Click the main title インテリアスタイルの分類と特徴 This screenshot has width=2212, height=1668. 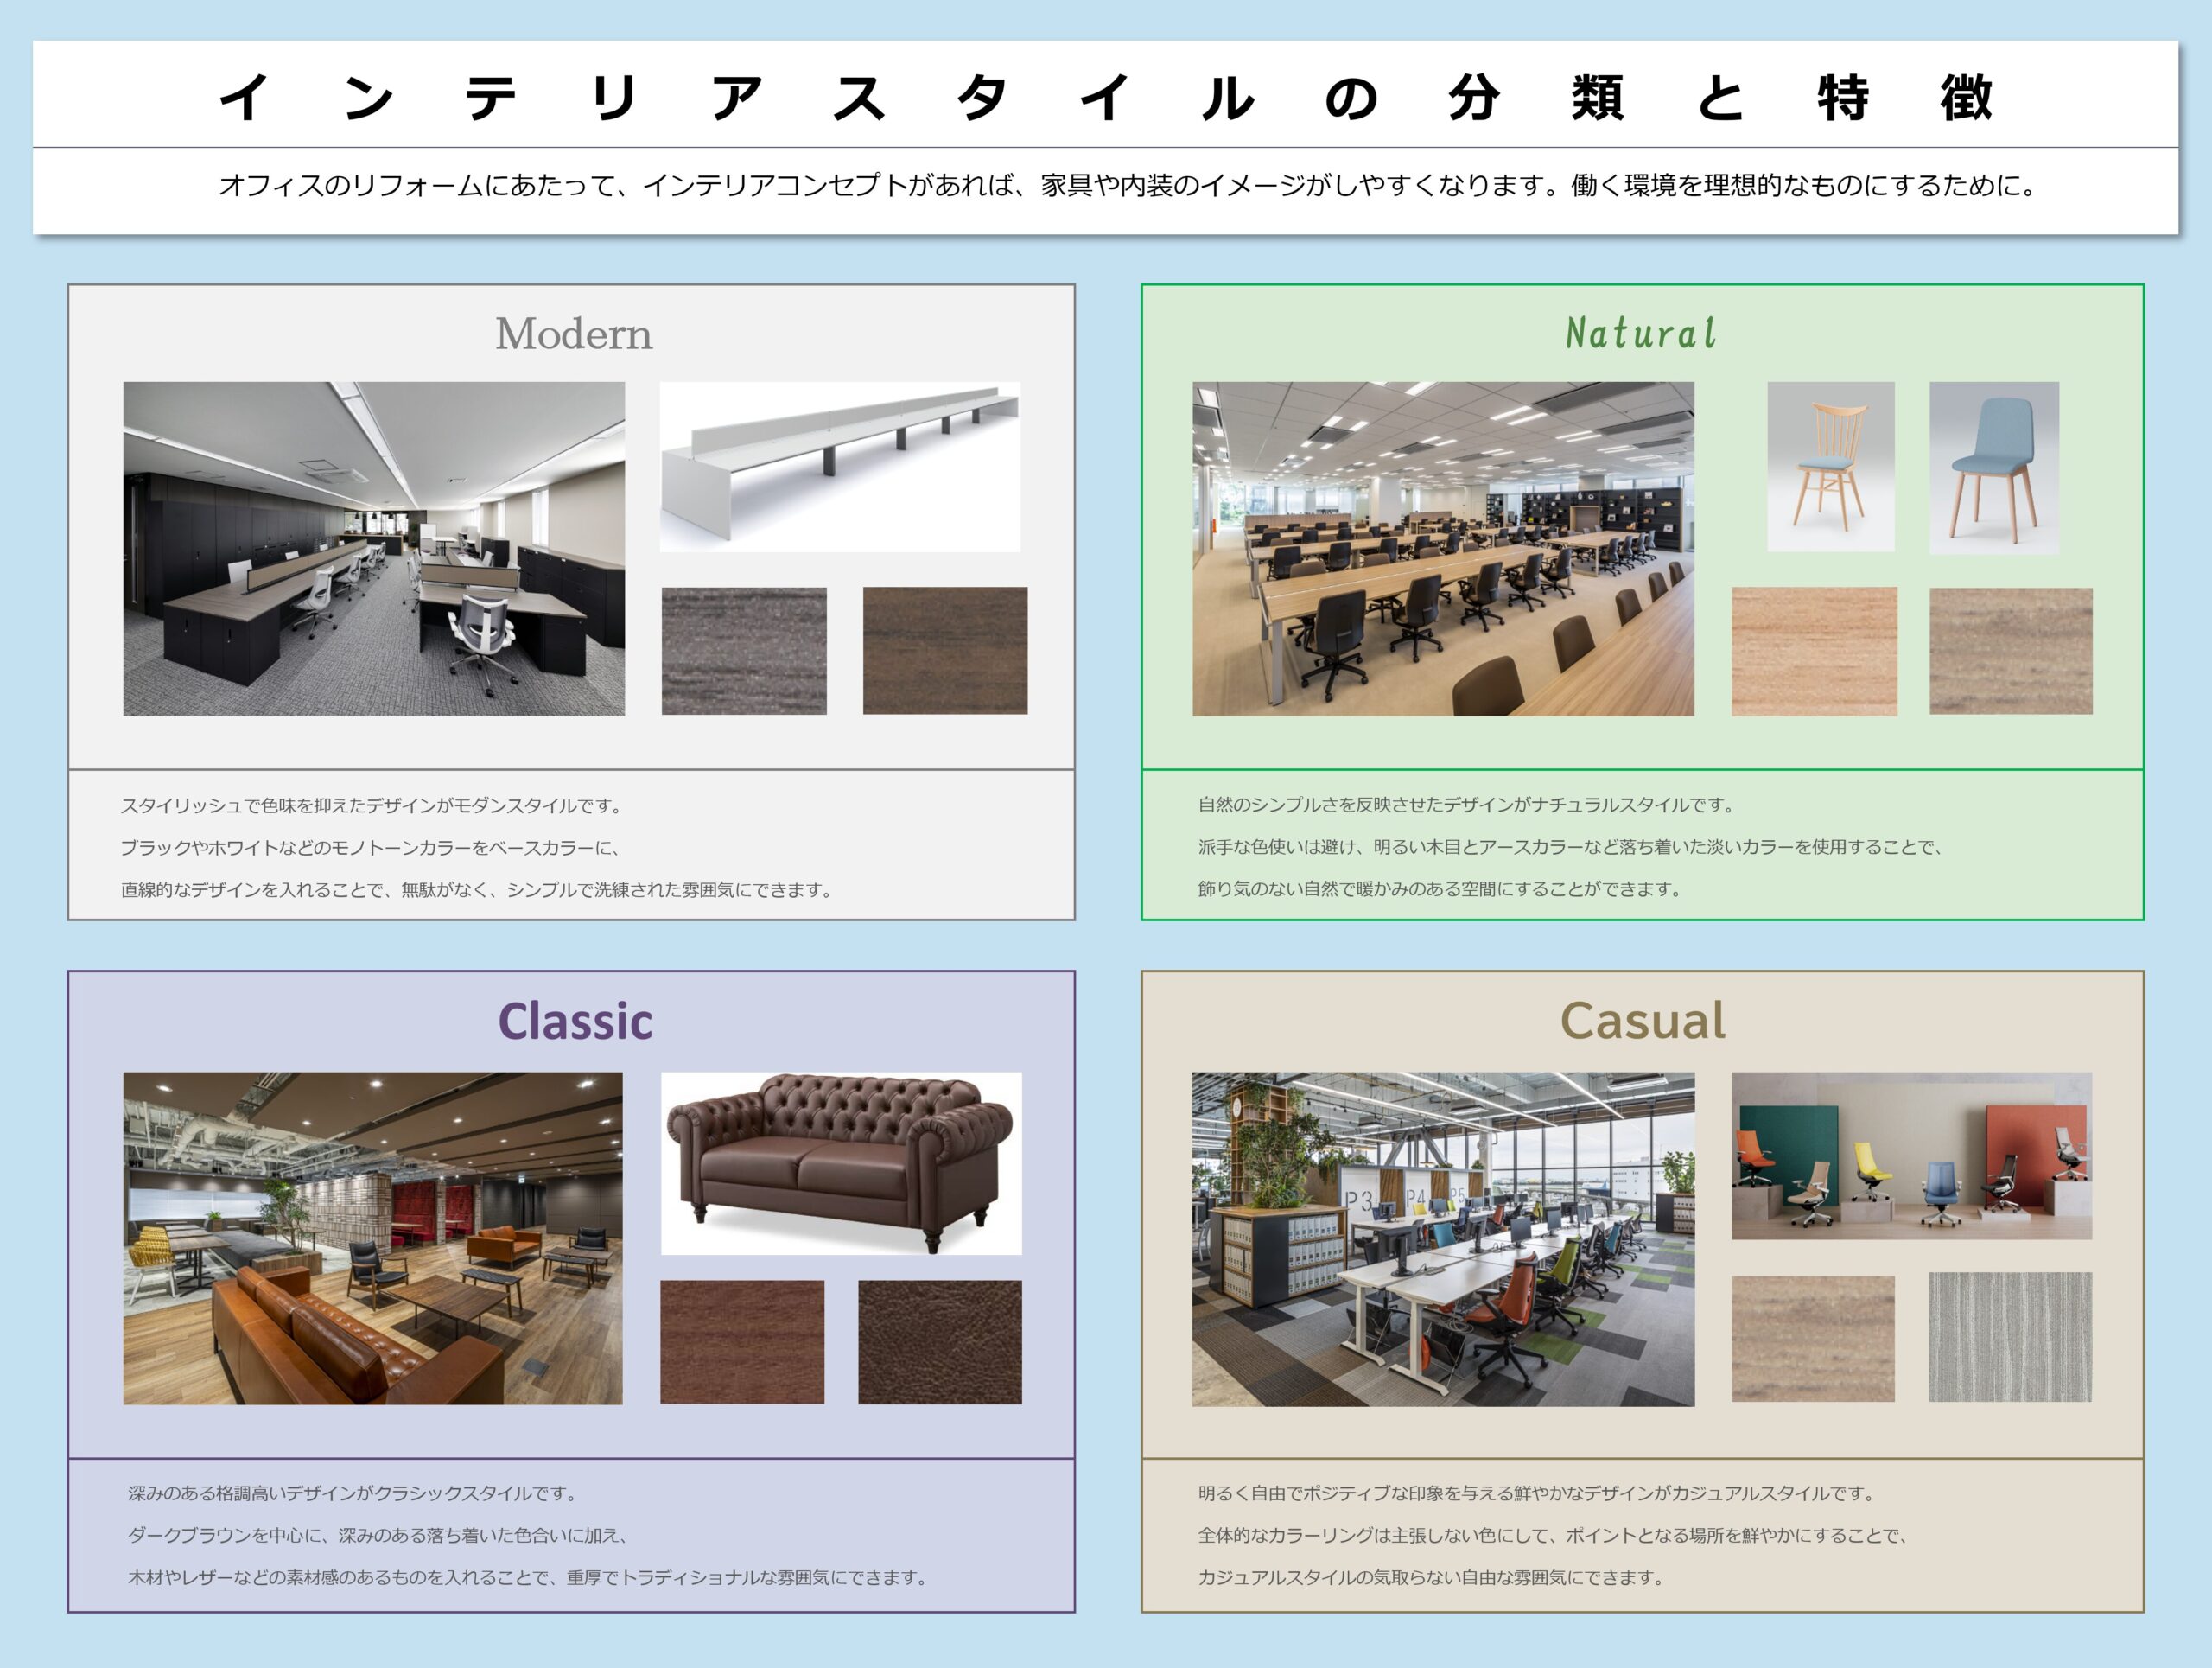pyautogui.click(x=1105, y=98)
